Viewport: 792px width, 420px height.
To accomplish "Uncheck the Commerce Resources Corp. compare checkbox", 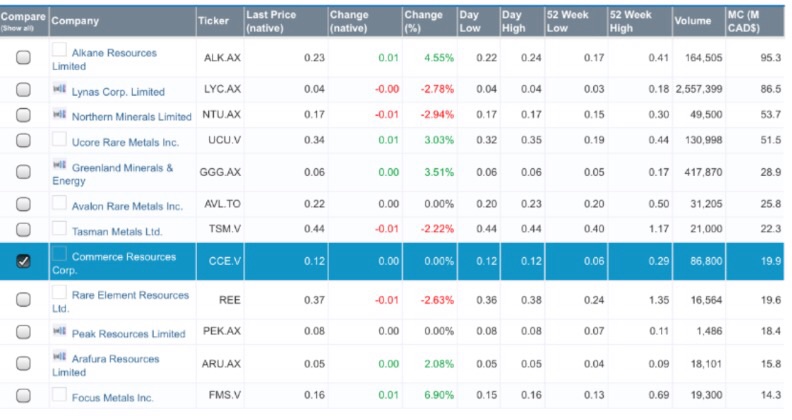I will pyautogui.click(x=23, y=261).
